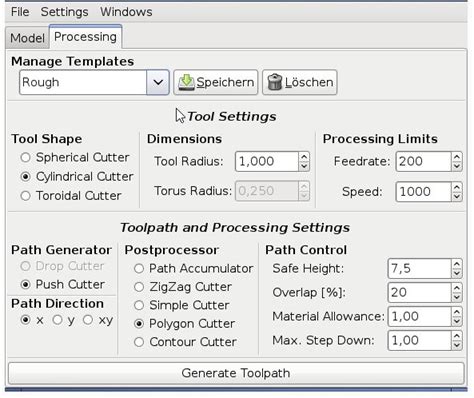Screen dimensions: 474x398
Task: Increase Speed with up arrow
Action: (457, 187)
